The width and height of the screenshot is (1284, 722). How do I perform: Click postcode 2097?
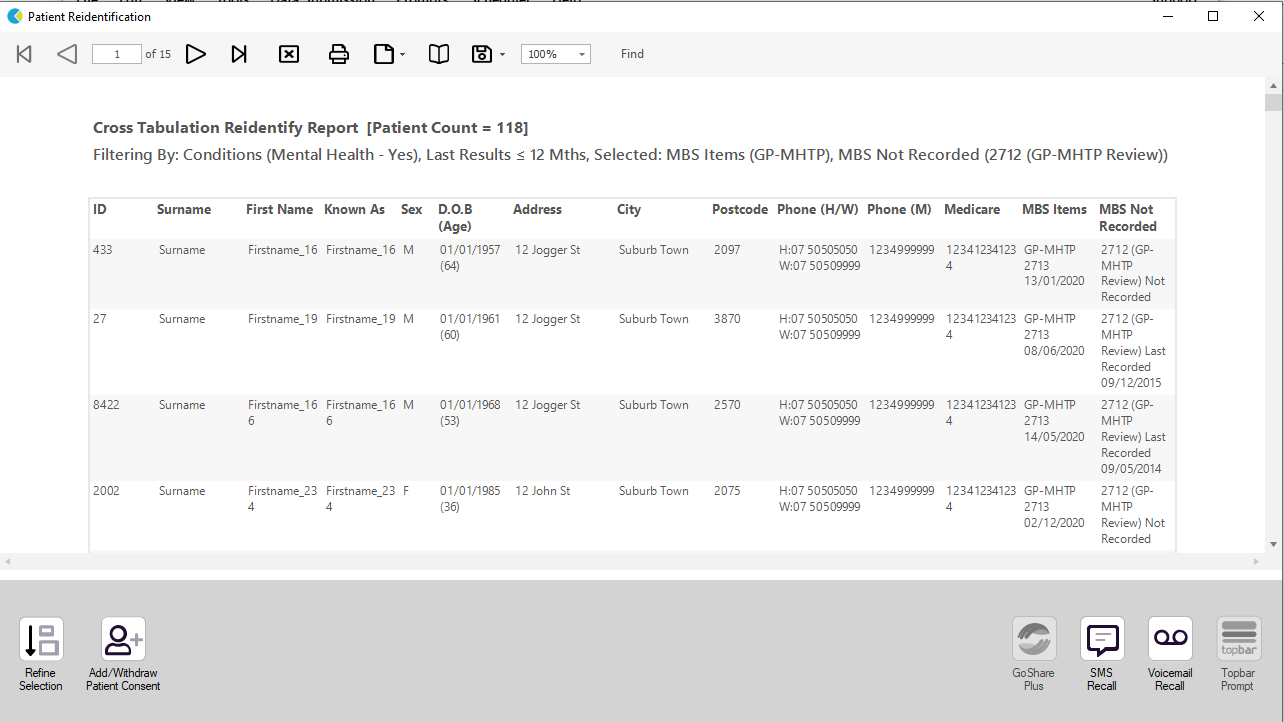tap(727, 250)
